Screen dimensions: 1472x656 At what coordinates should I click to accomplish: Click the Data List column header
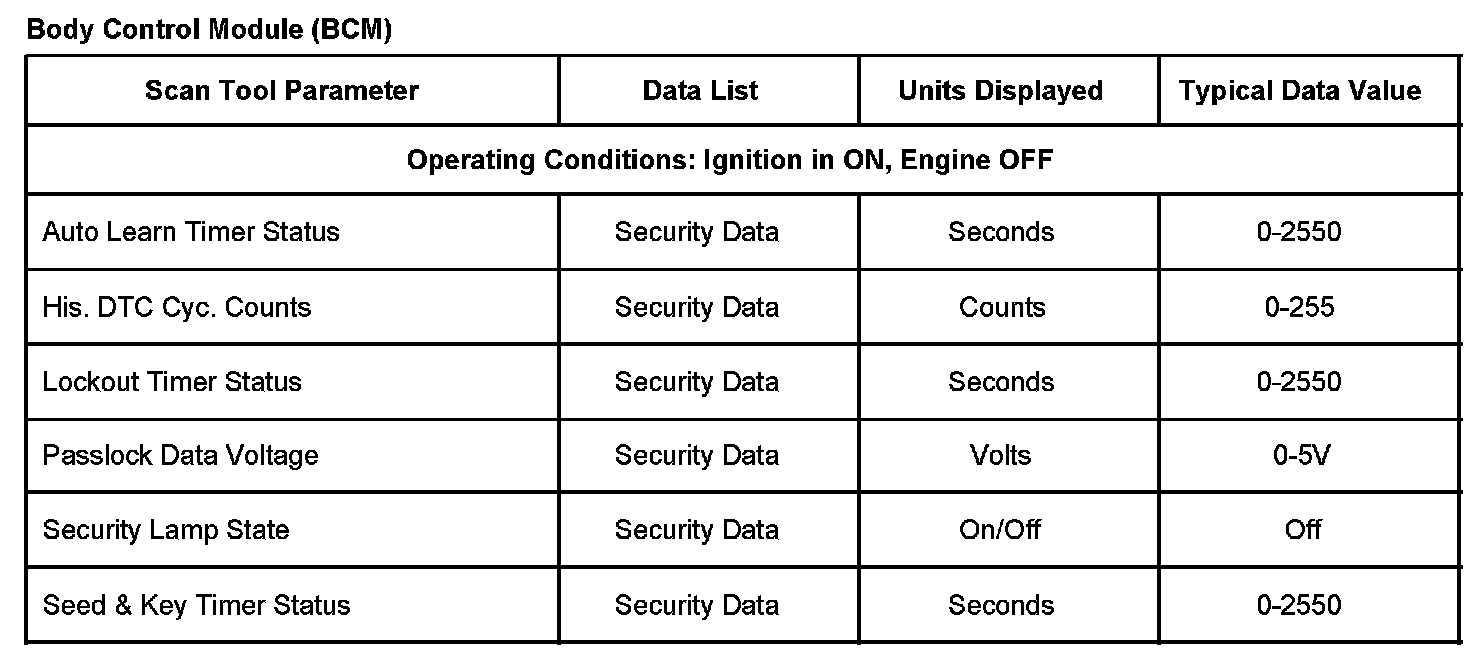[x=700, y=91]
